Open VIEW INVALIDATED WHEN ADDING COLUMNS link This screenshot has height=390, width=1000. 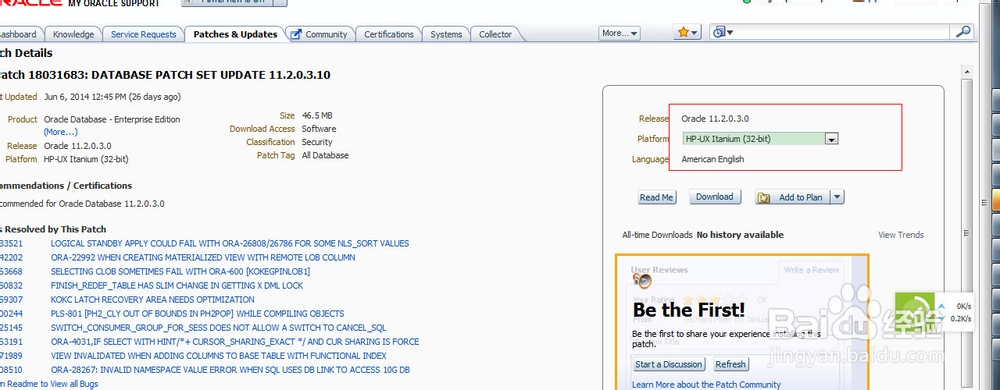(x=219, y=356)
